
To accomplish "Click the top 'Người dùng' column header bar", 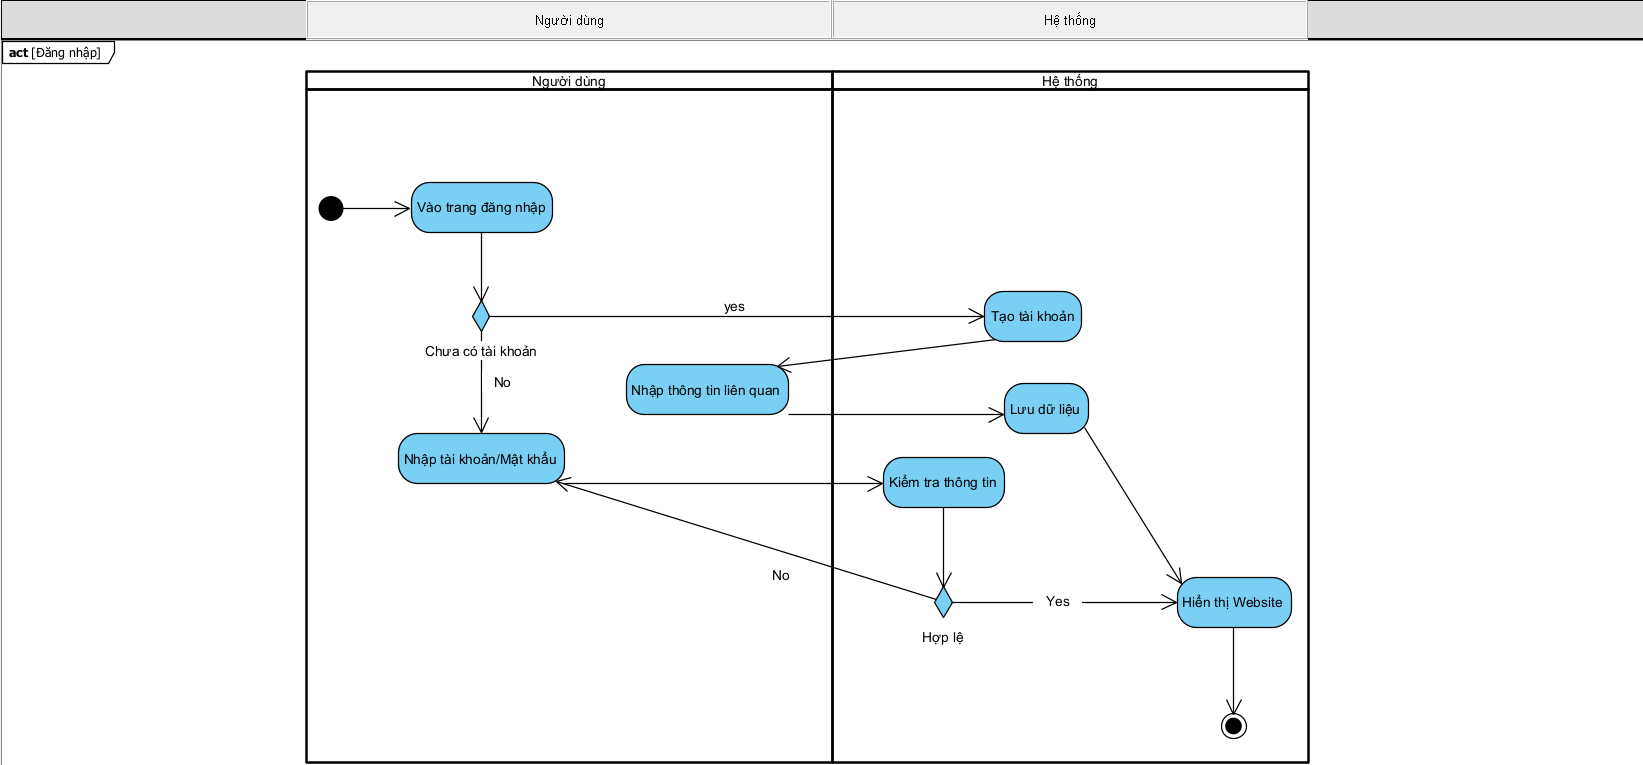I will click(569, 20).
